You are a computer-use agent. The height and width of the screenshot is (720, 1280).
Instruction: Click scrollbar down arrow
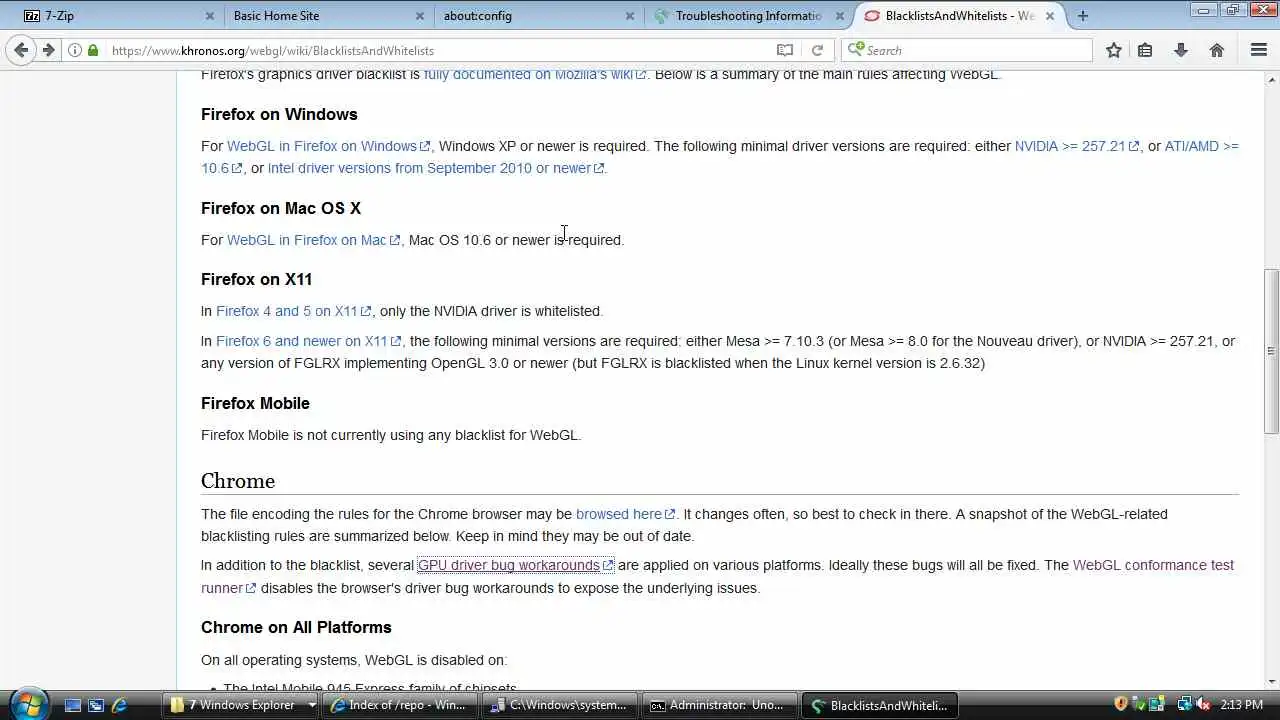coord(1271,682)
